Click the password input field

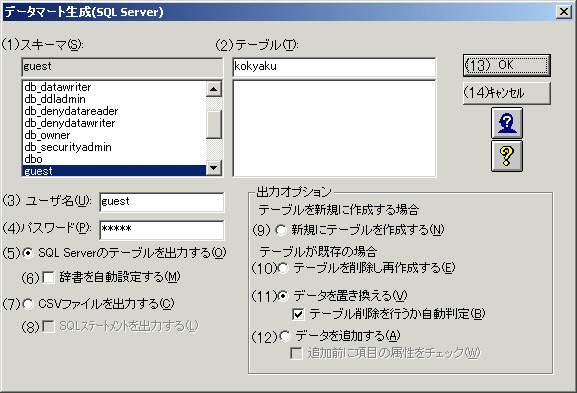coord(162,230)
